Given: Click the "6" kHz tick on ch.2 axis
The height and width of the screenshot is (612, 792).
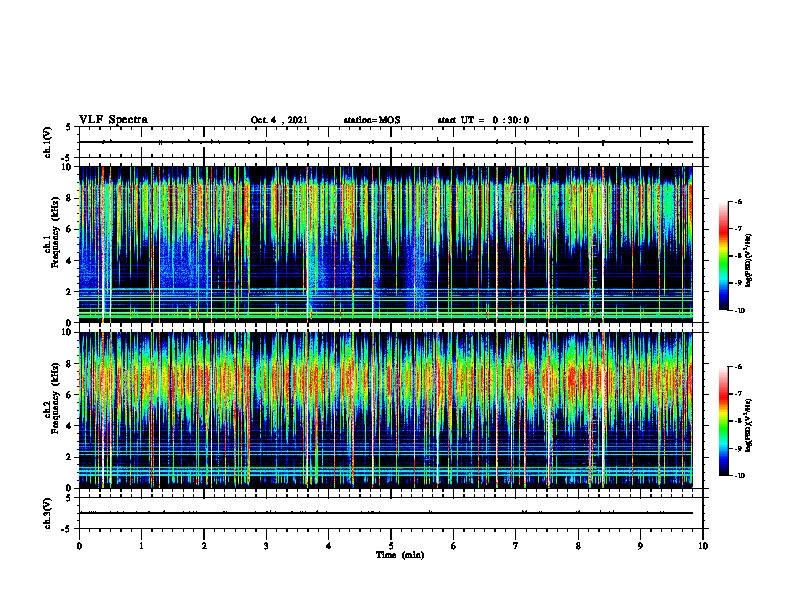Looking at the screenshot, I should coord(70,395).
